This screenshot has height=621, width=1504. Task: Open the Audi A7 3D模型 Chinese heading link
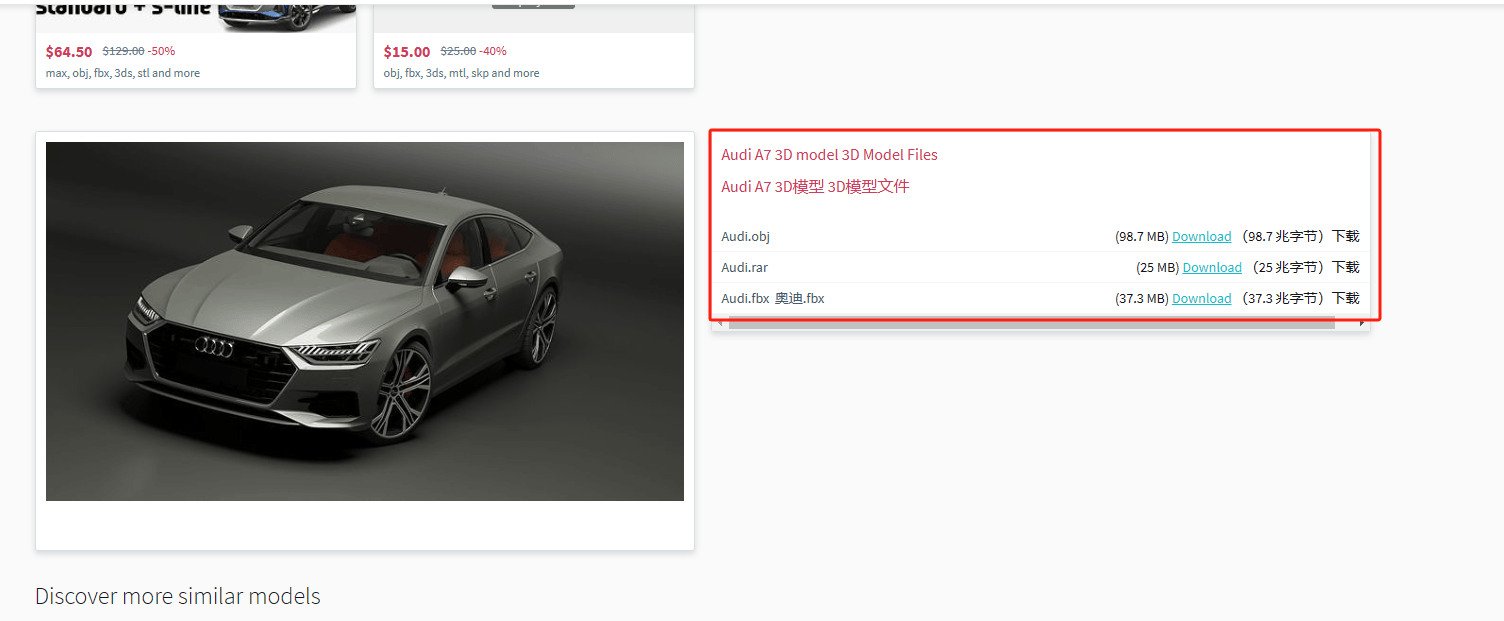click(815, 186)
